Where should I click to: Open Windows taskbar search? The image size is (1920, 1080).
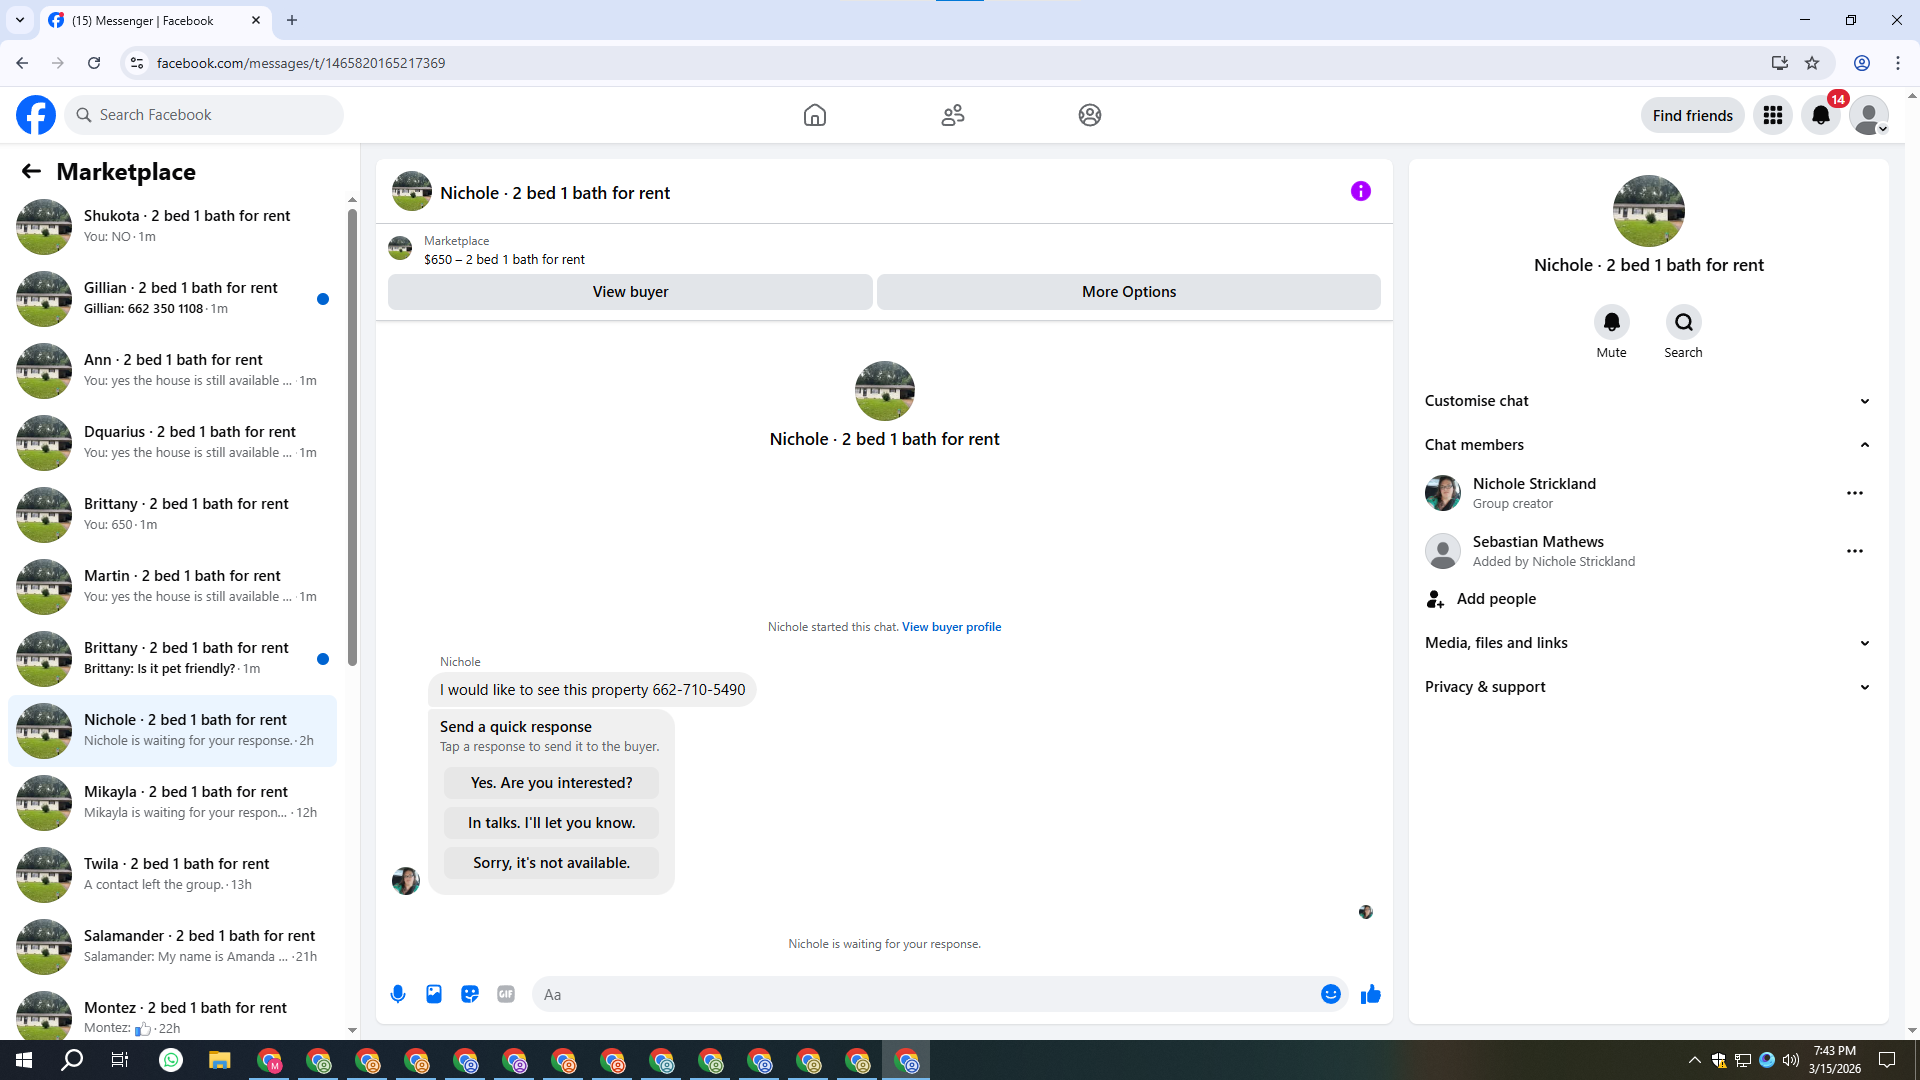click(72, 1060)
